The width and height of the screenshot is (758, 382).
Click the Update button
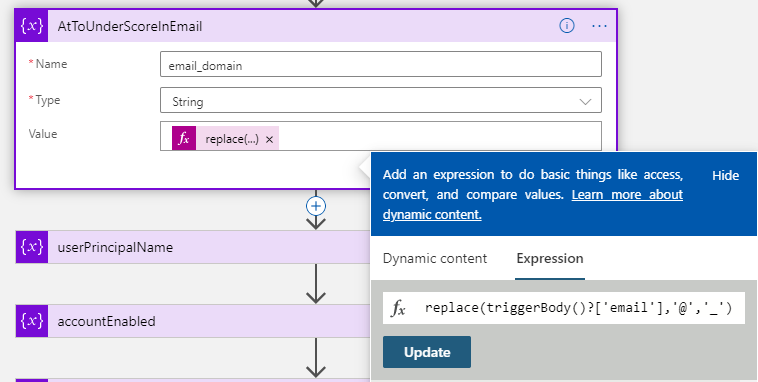click(x=427, y=352)
